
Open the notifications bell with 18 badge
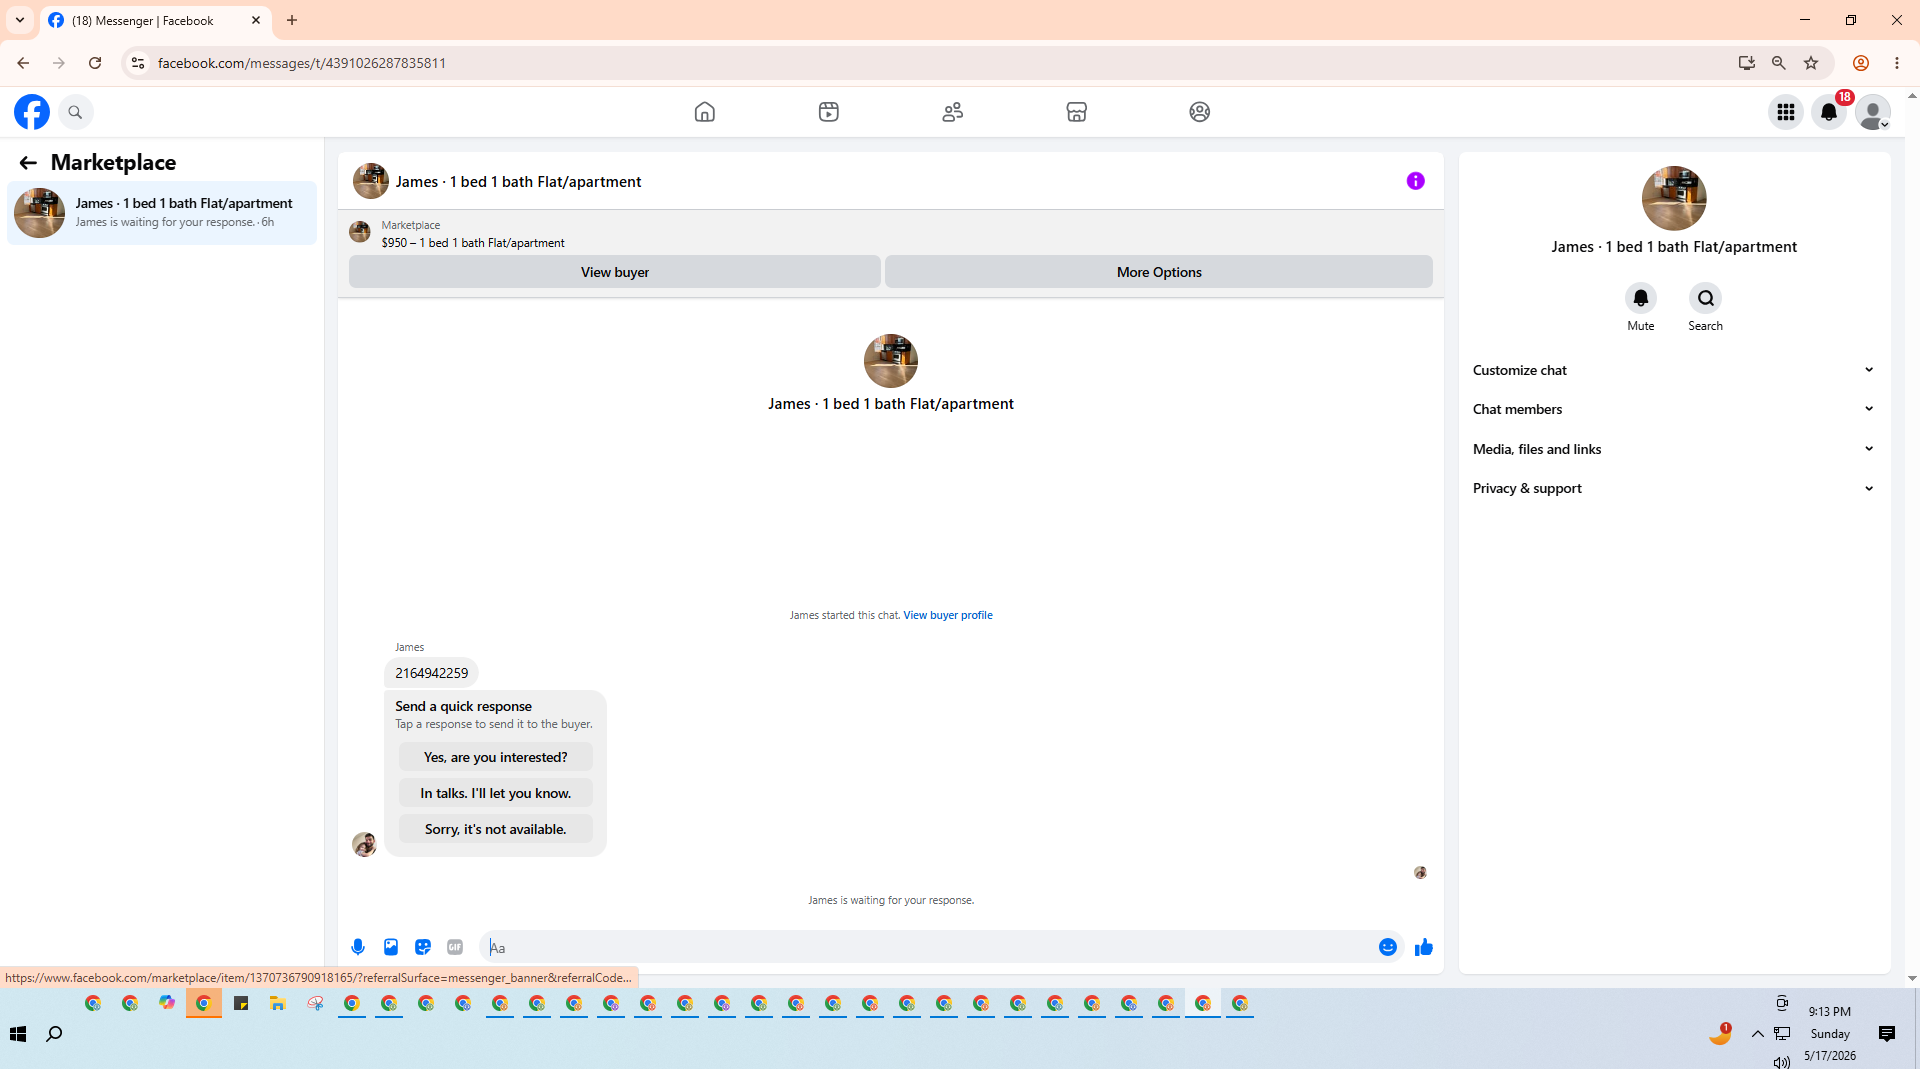[1830, 112]
